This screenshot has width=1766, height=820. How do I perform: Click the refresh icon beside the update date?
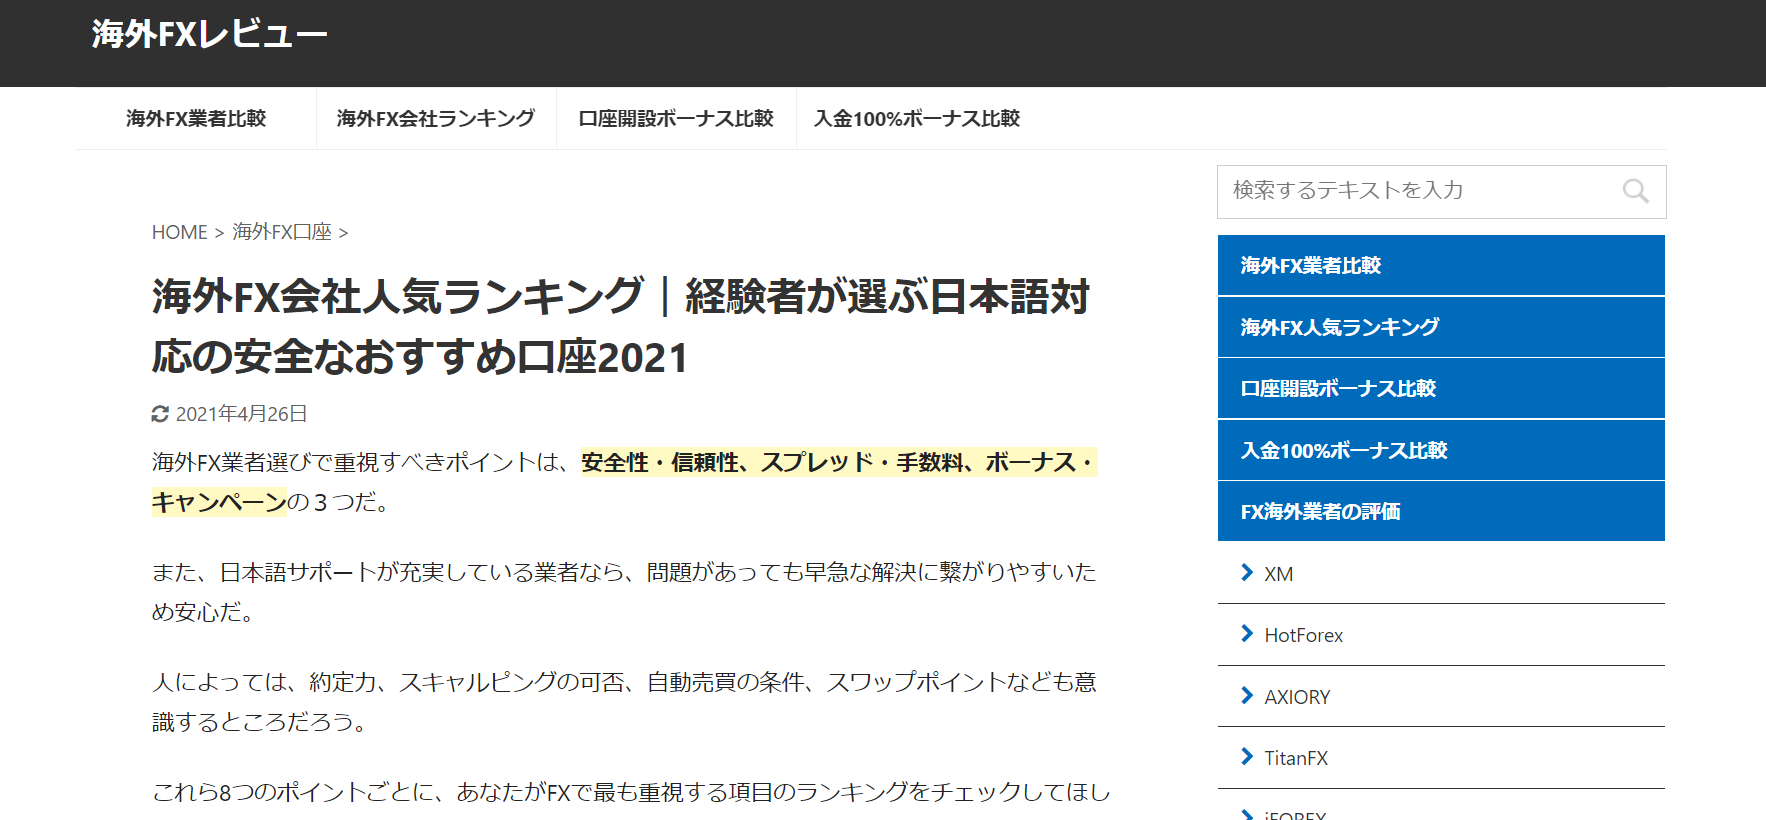160,414
